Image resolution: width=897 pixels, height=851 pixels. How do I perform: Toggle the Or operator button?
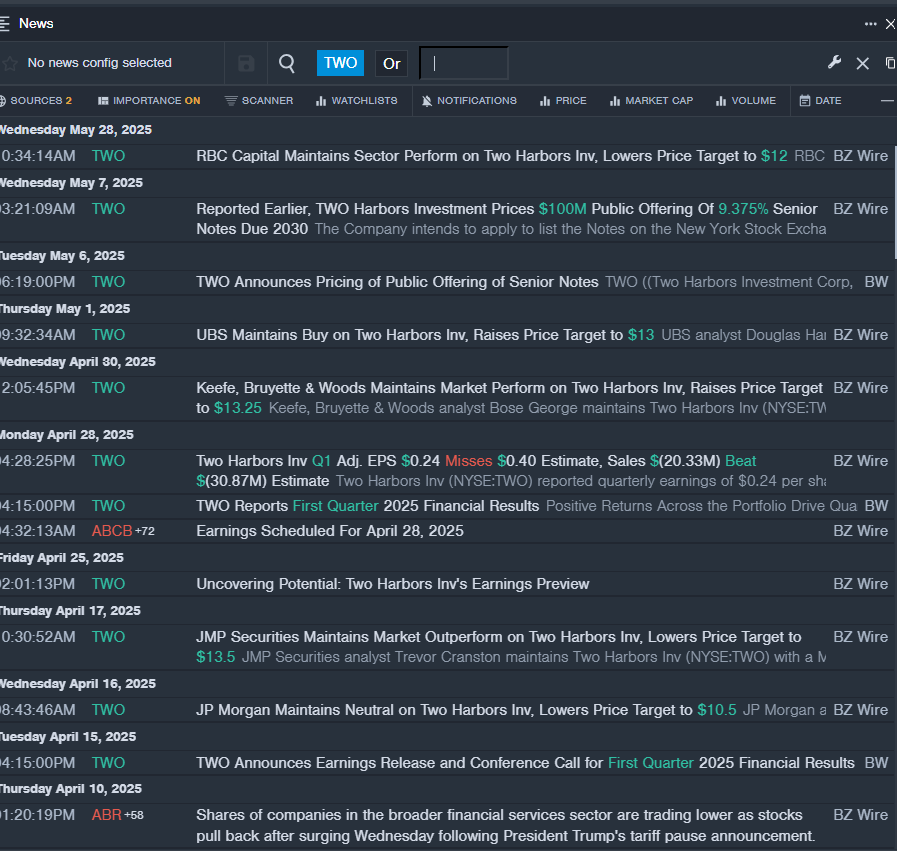click(x=391, y=63)
